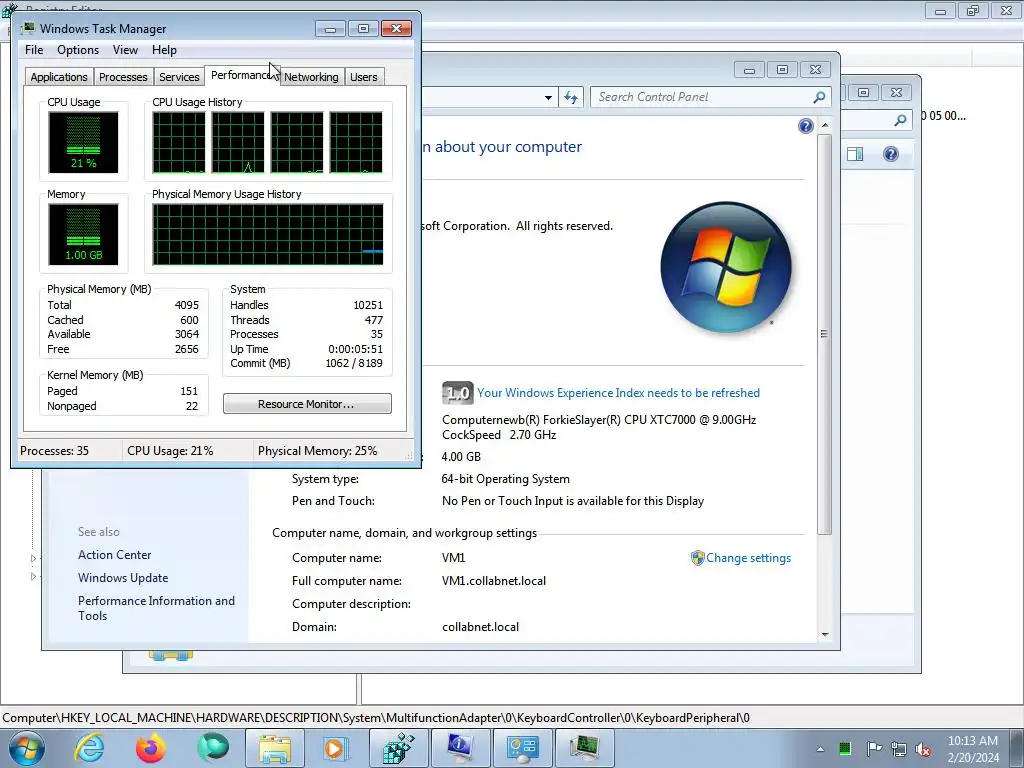1024x768 pixels.
Task: Open address bar history dropdown arrow
Action: (548, 97)
